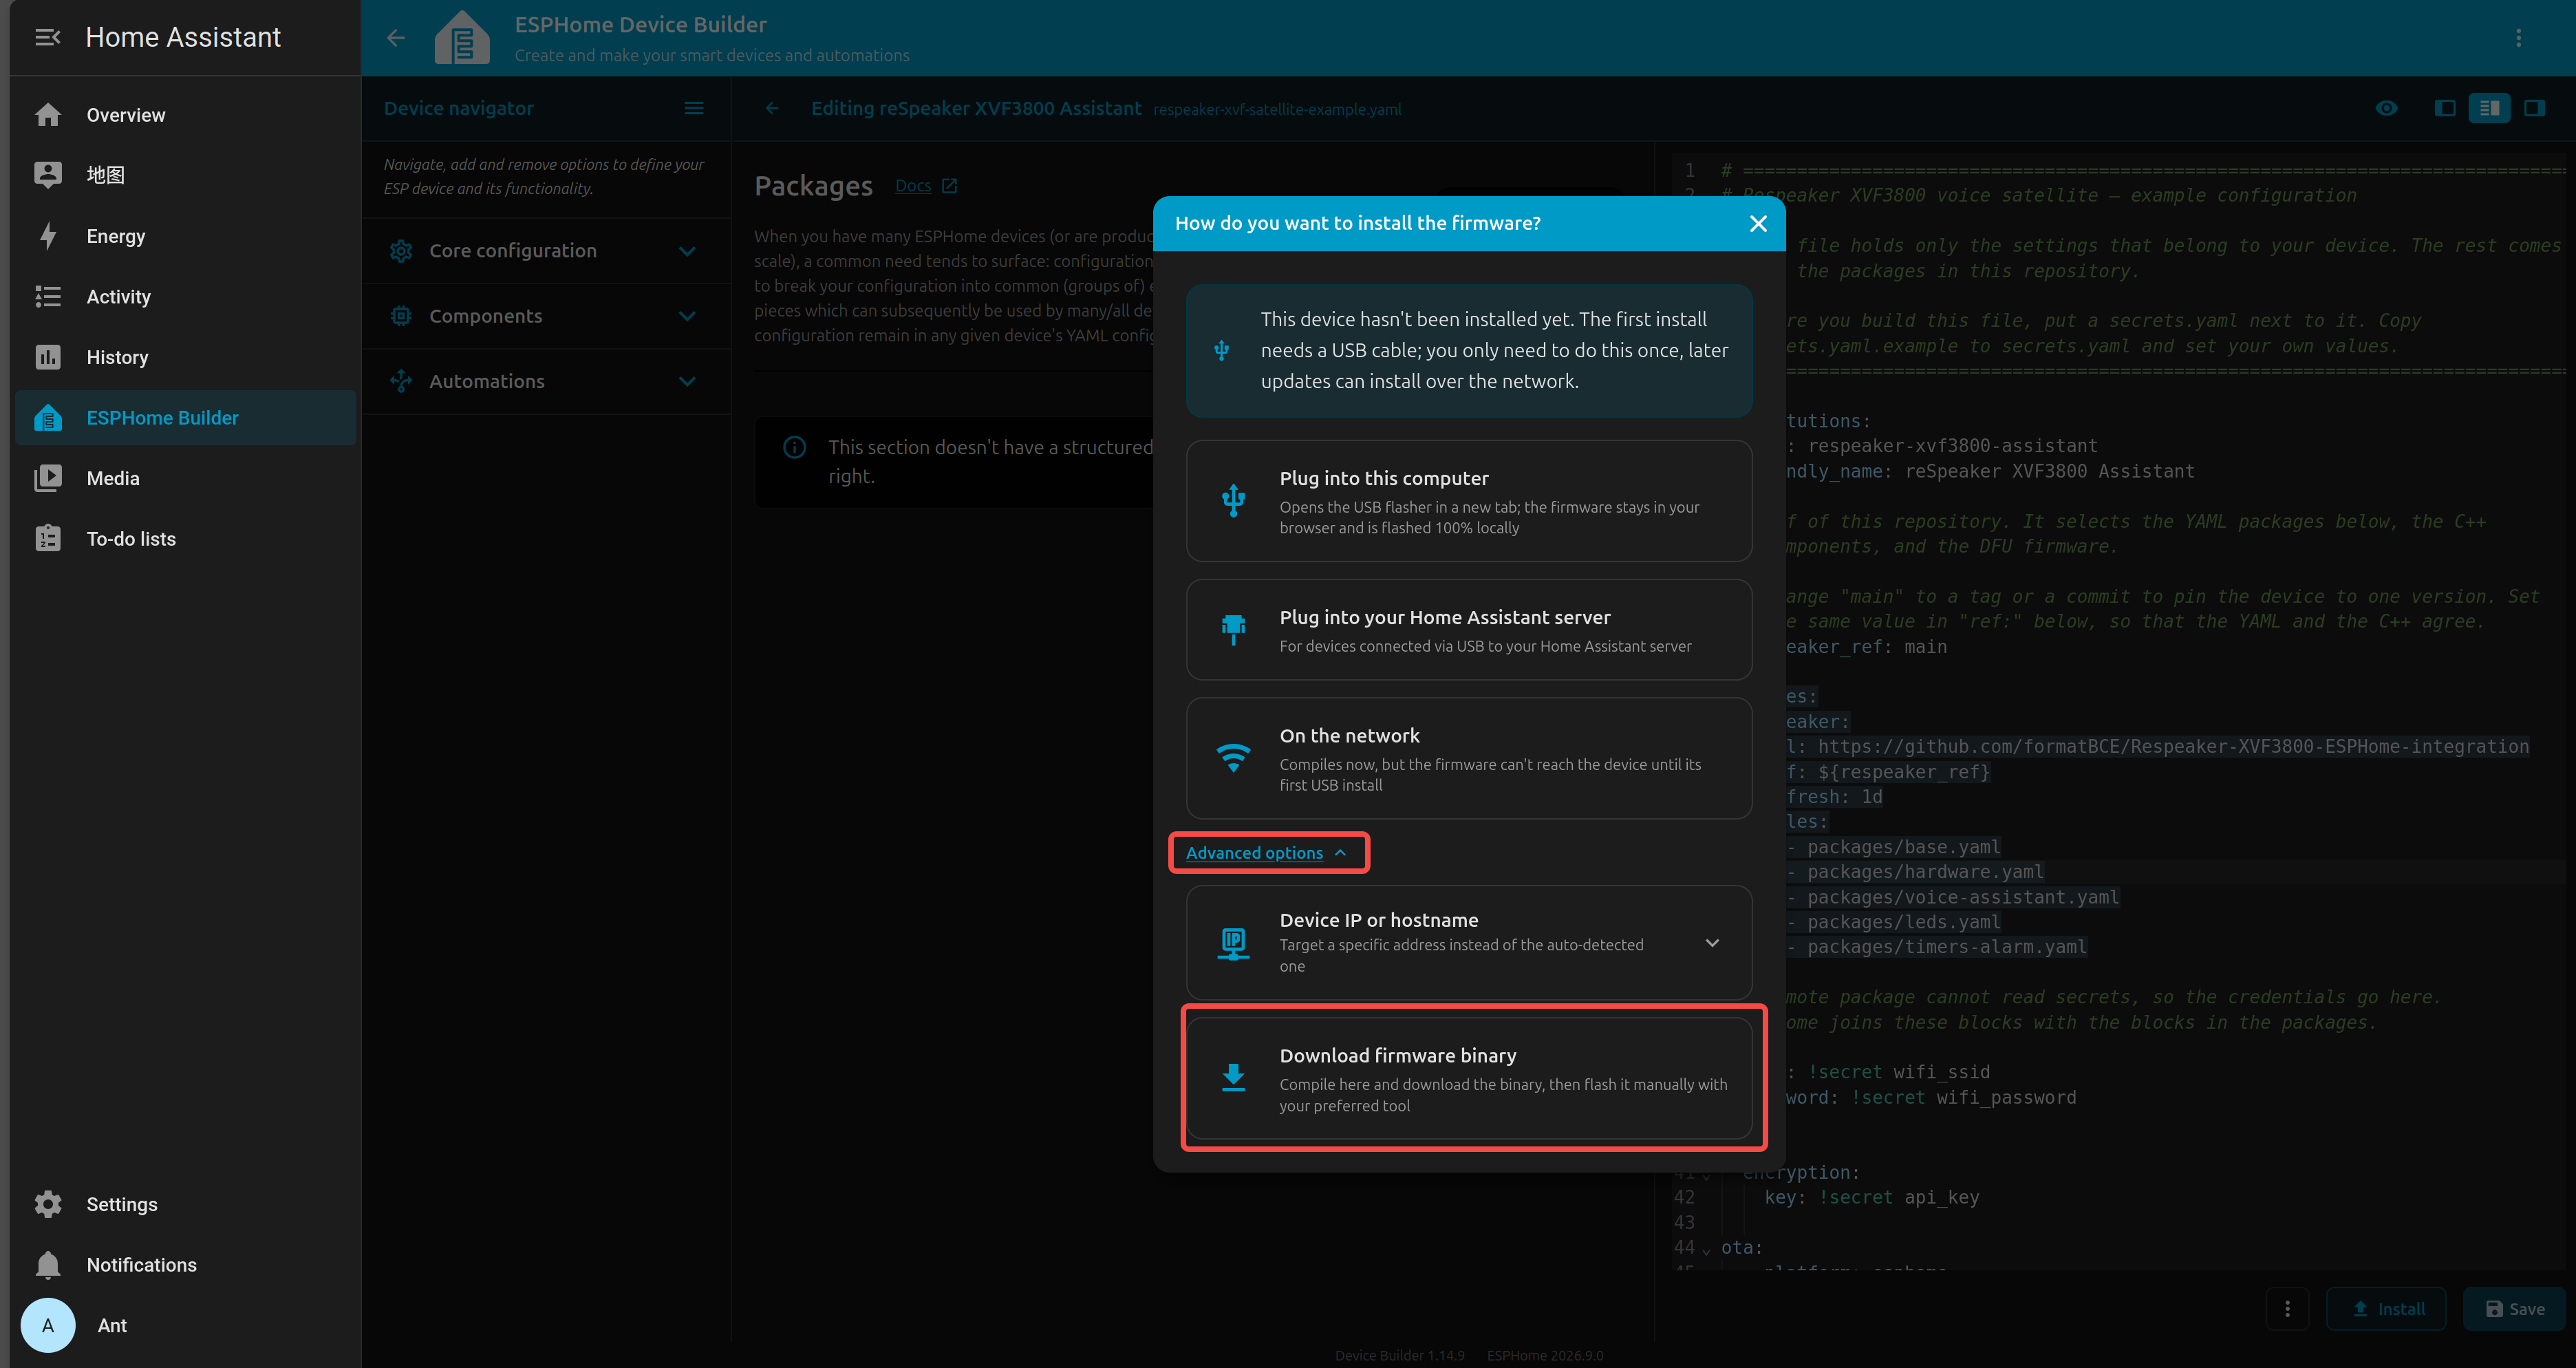Collapse the Home Assistant sidebar menu icon
Viewport: 2576px width, 1368px height.
(x=47, y=37)
